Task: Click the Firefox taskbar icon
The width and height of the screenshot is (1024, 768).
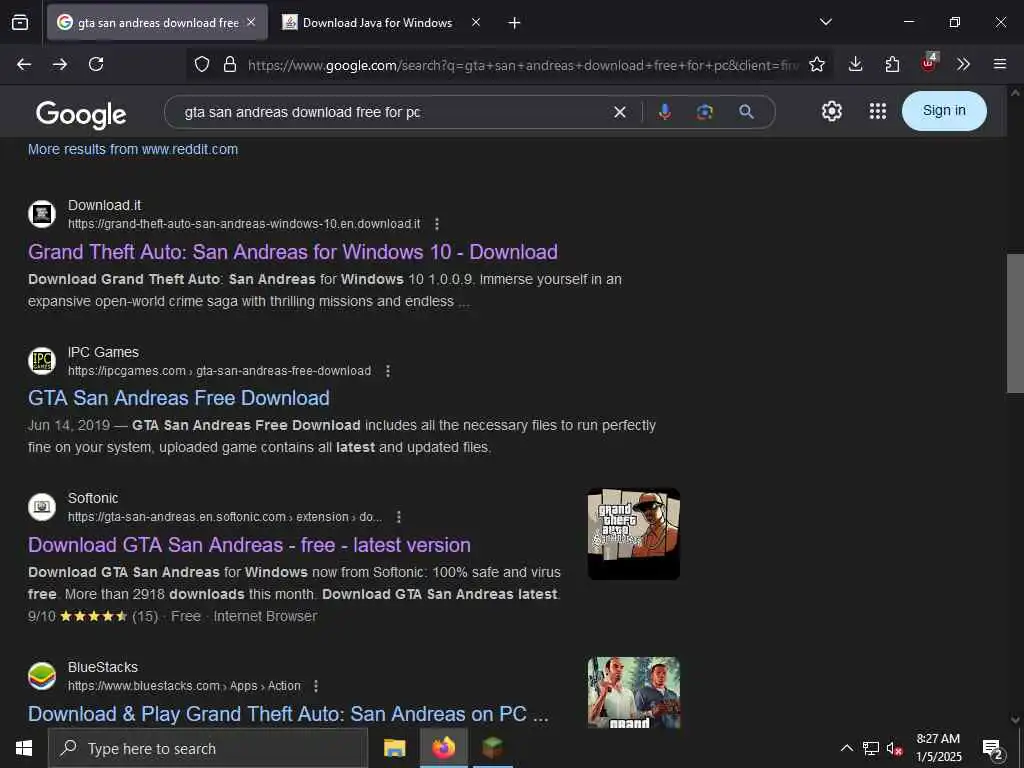Action: [443, 748]
